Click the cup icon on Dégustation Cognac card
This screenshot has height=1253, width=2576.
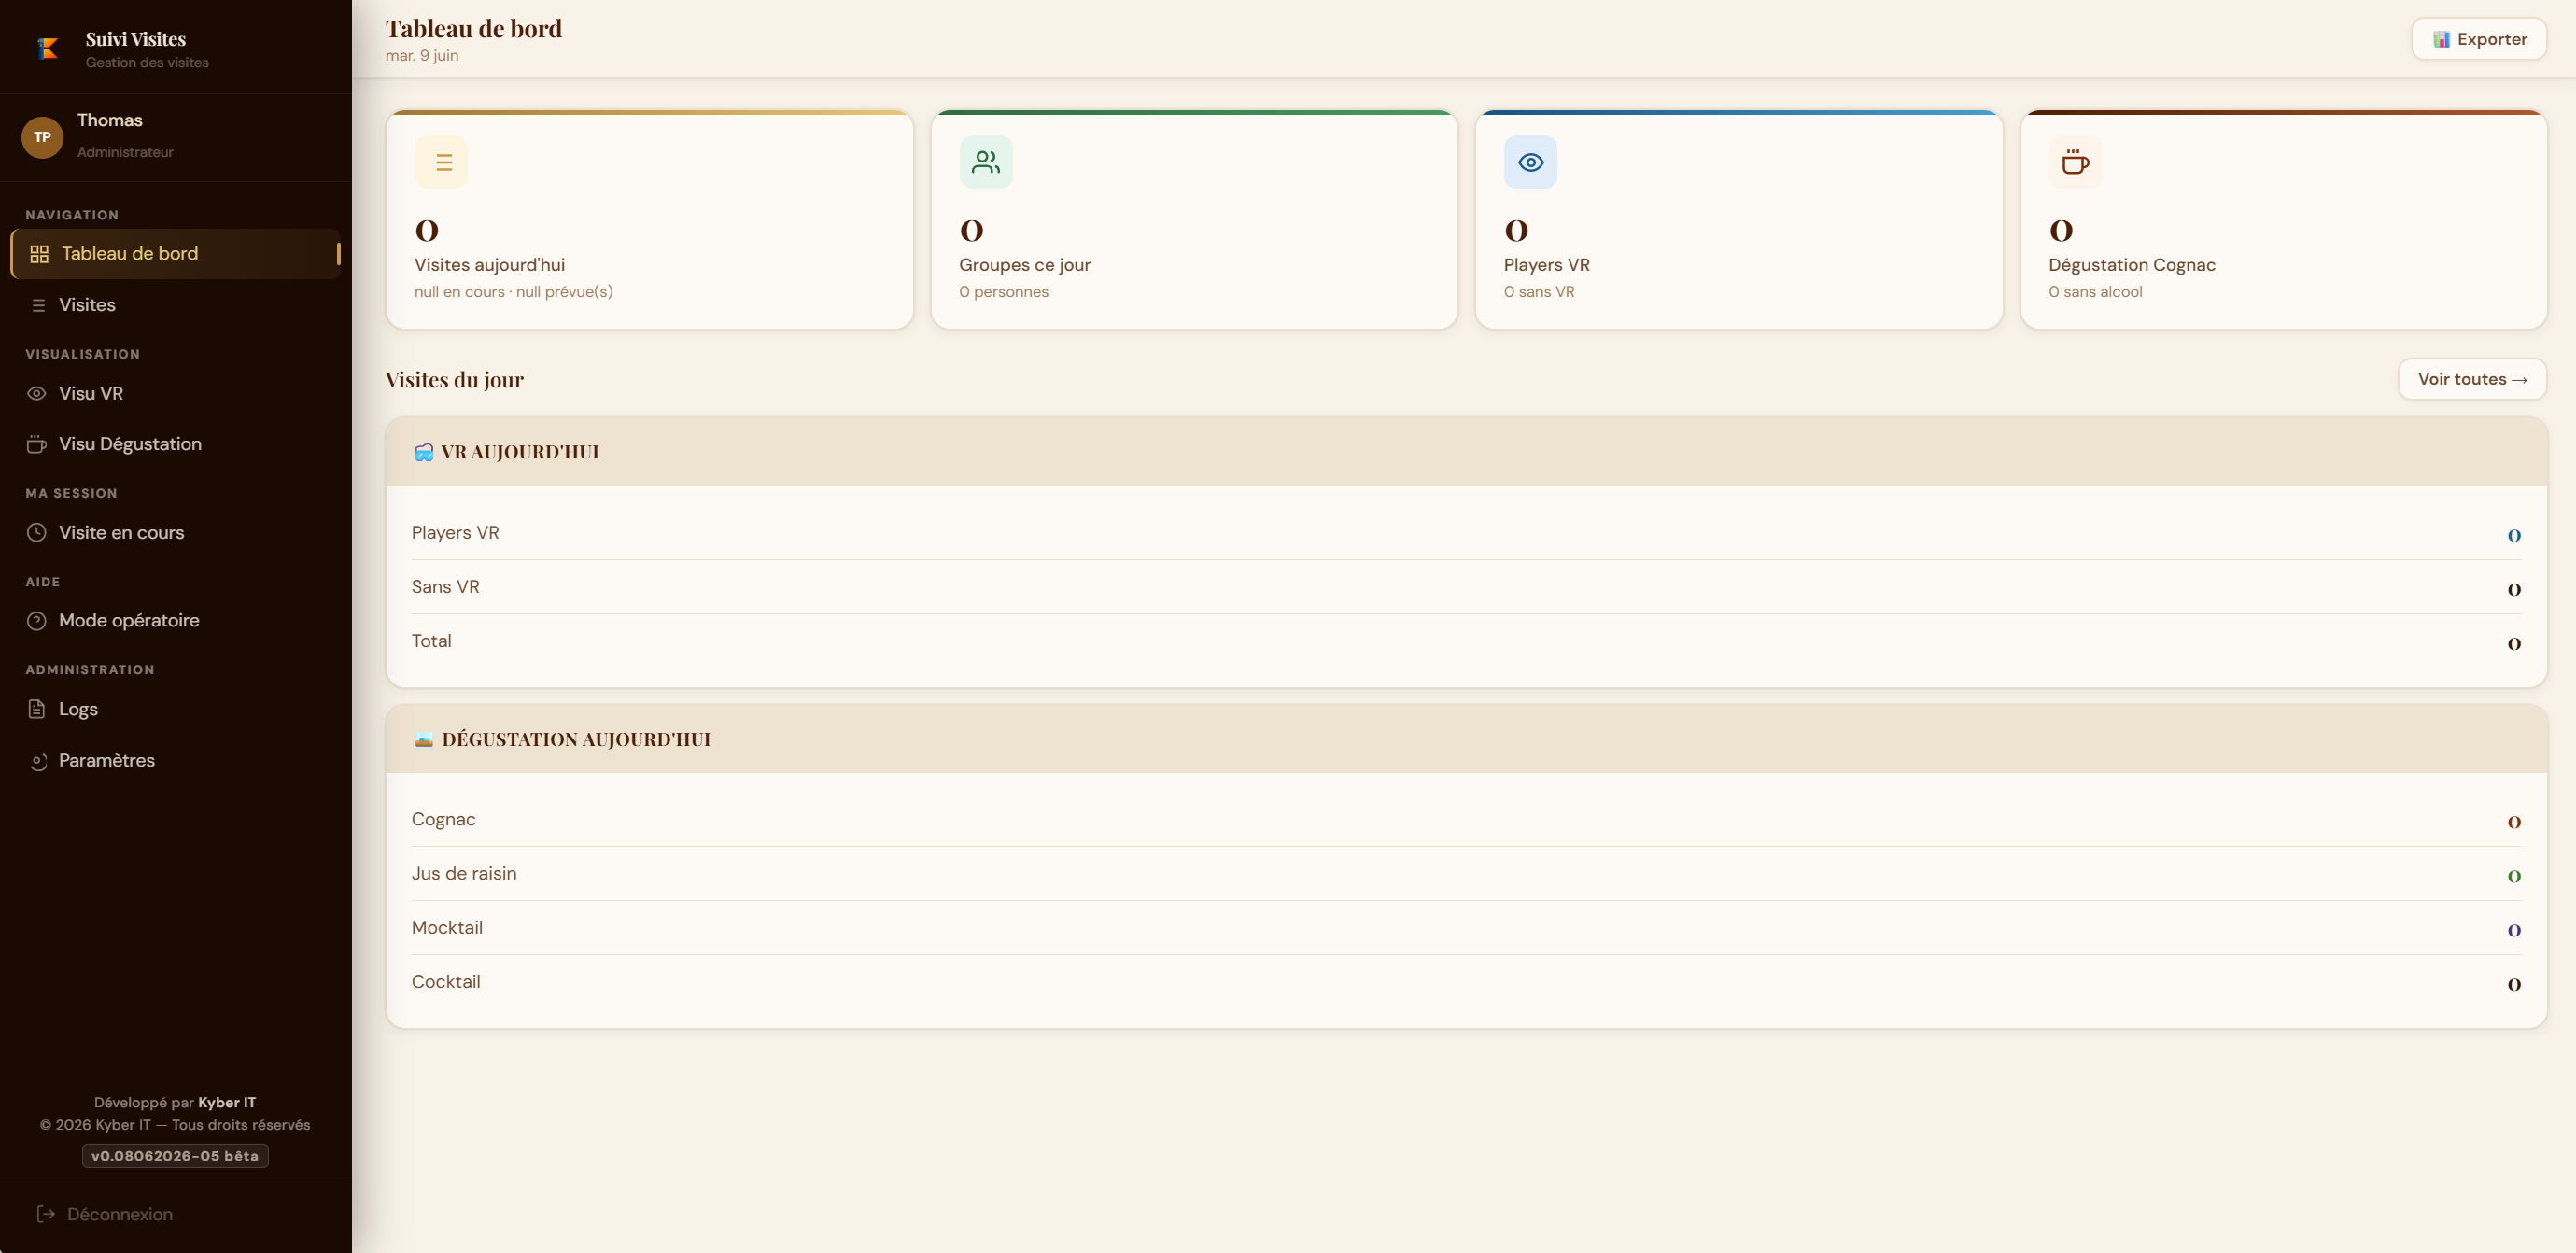2075,162
